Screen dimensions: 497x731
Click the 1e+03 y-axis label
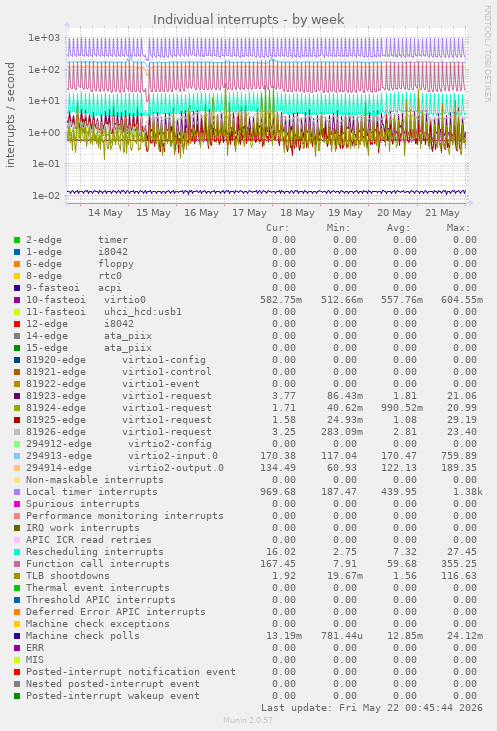click(44, 38)
